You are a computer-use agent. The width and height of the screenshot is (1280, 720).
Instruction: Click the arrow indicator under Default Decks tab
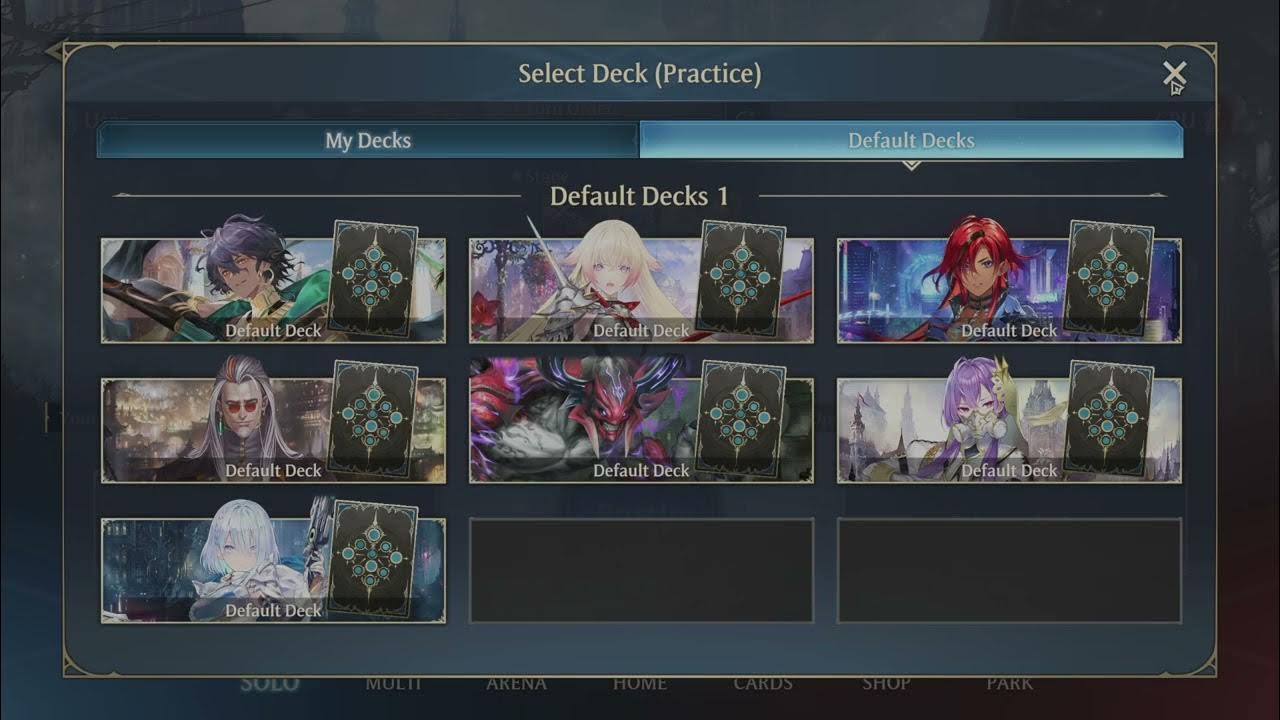(911, 165)
